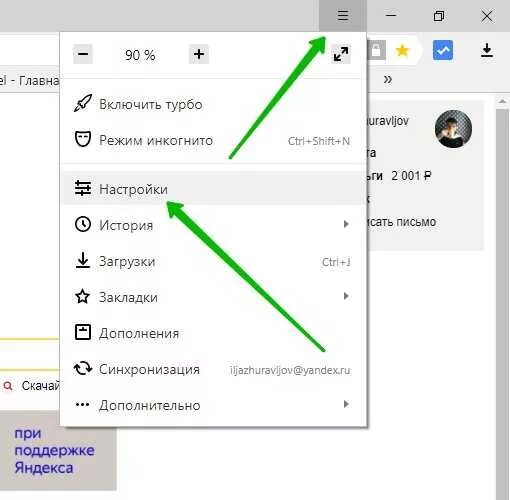This screenshot has height=500, width=510.
Task: Click the user profile avatar photo
Action: coord(453,129)
